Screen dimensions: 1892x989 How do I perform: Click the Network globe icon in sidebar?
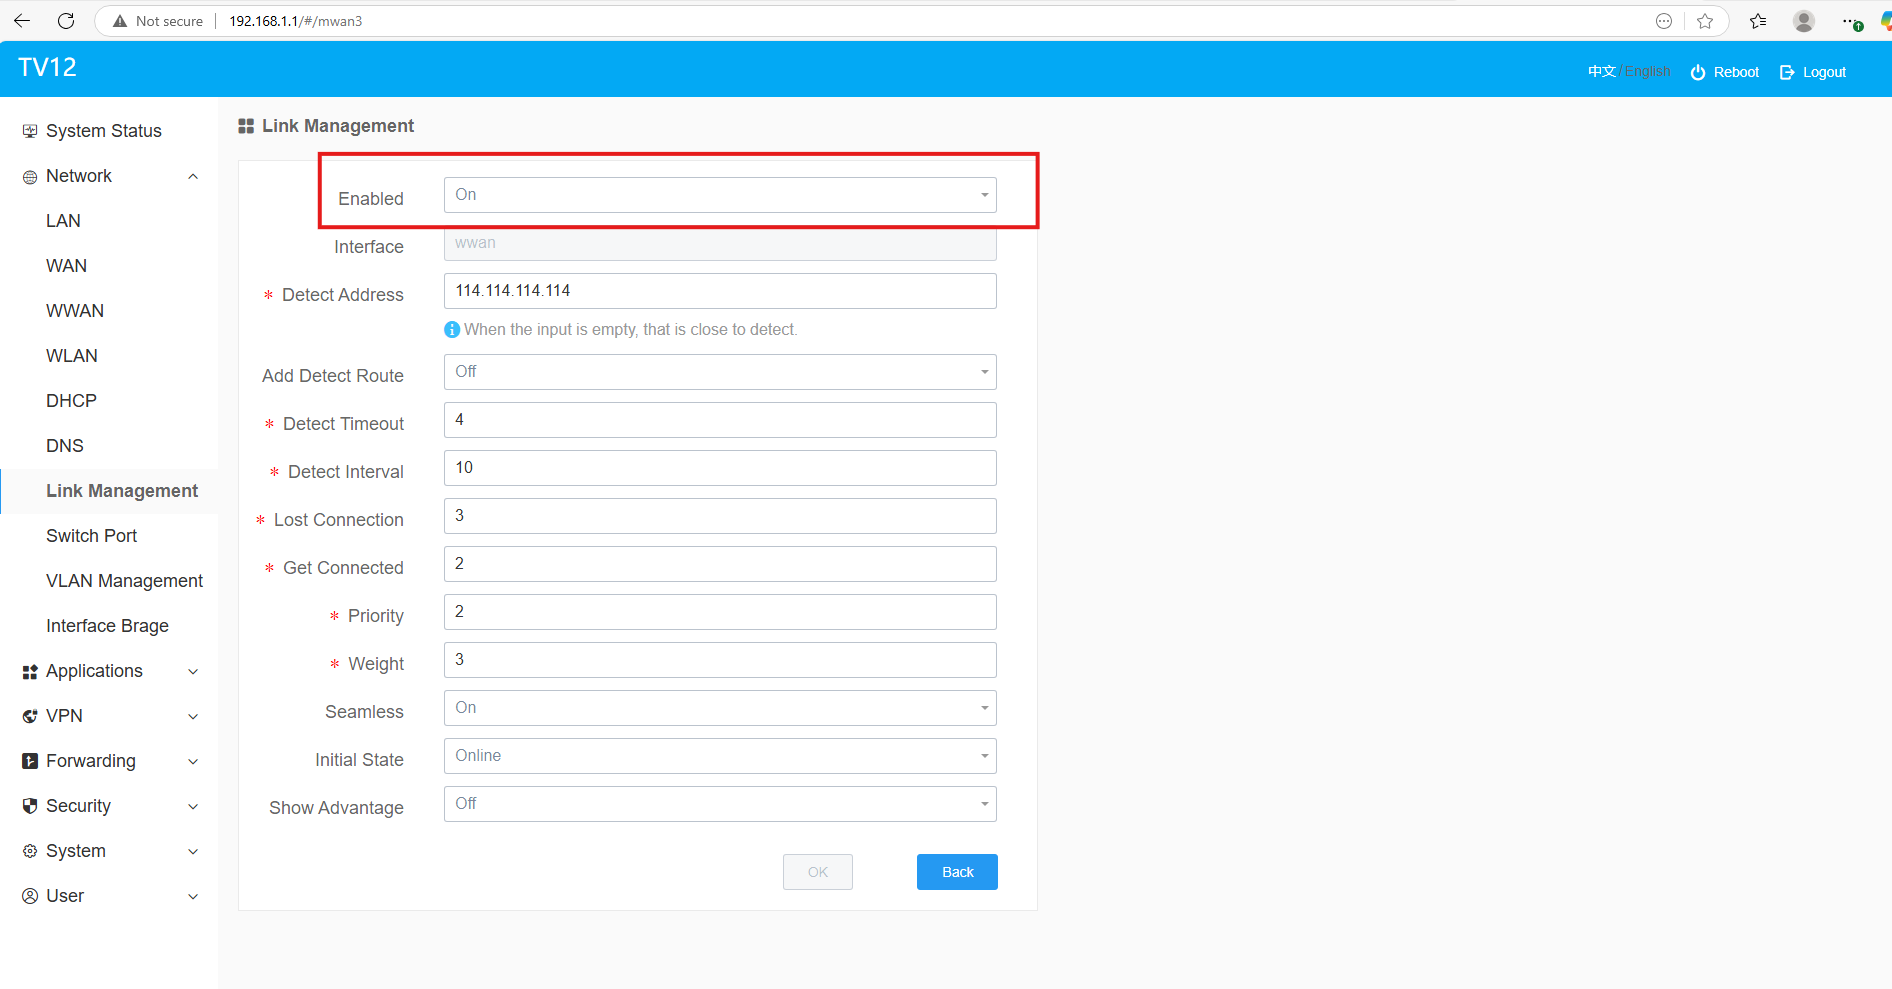[x=30, y=177]
